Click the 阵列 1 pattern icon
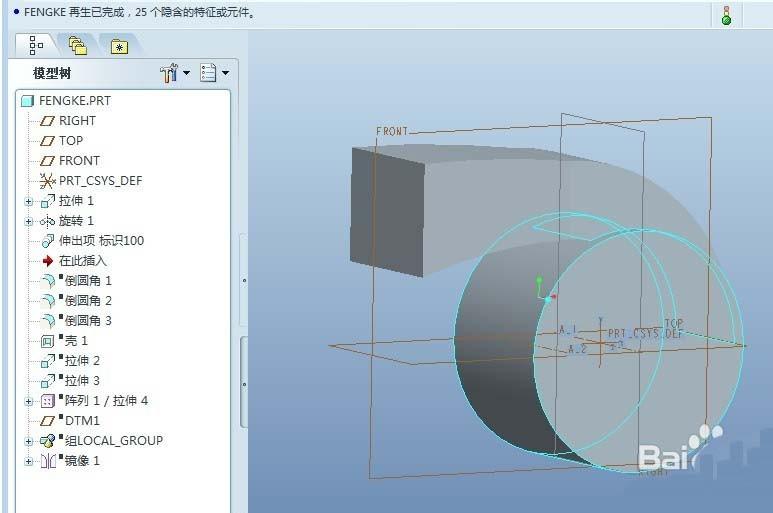 coord(47,401)
